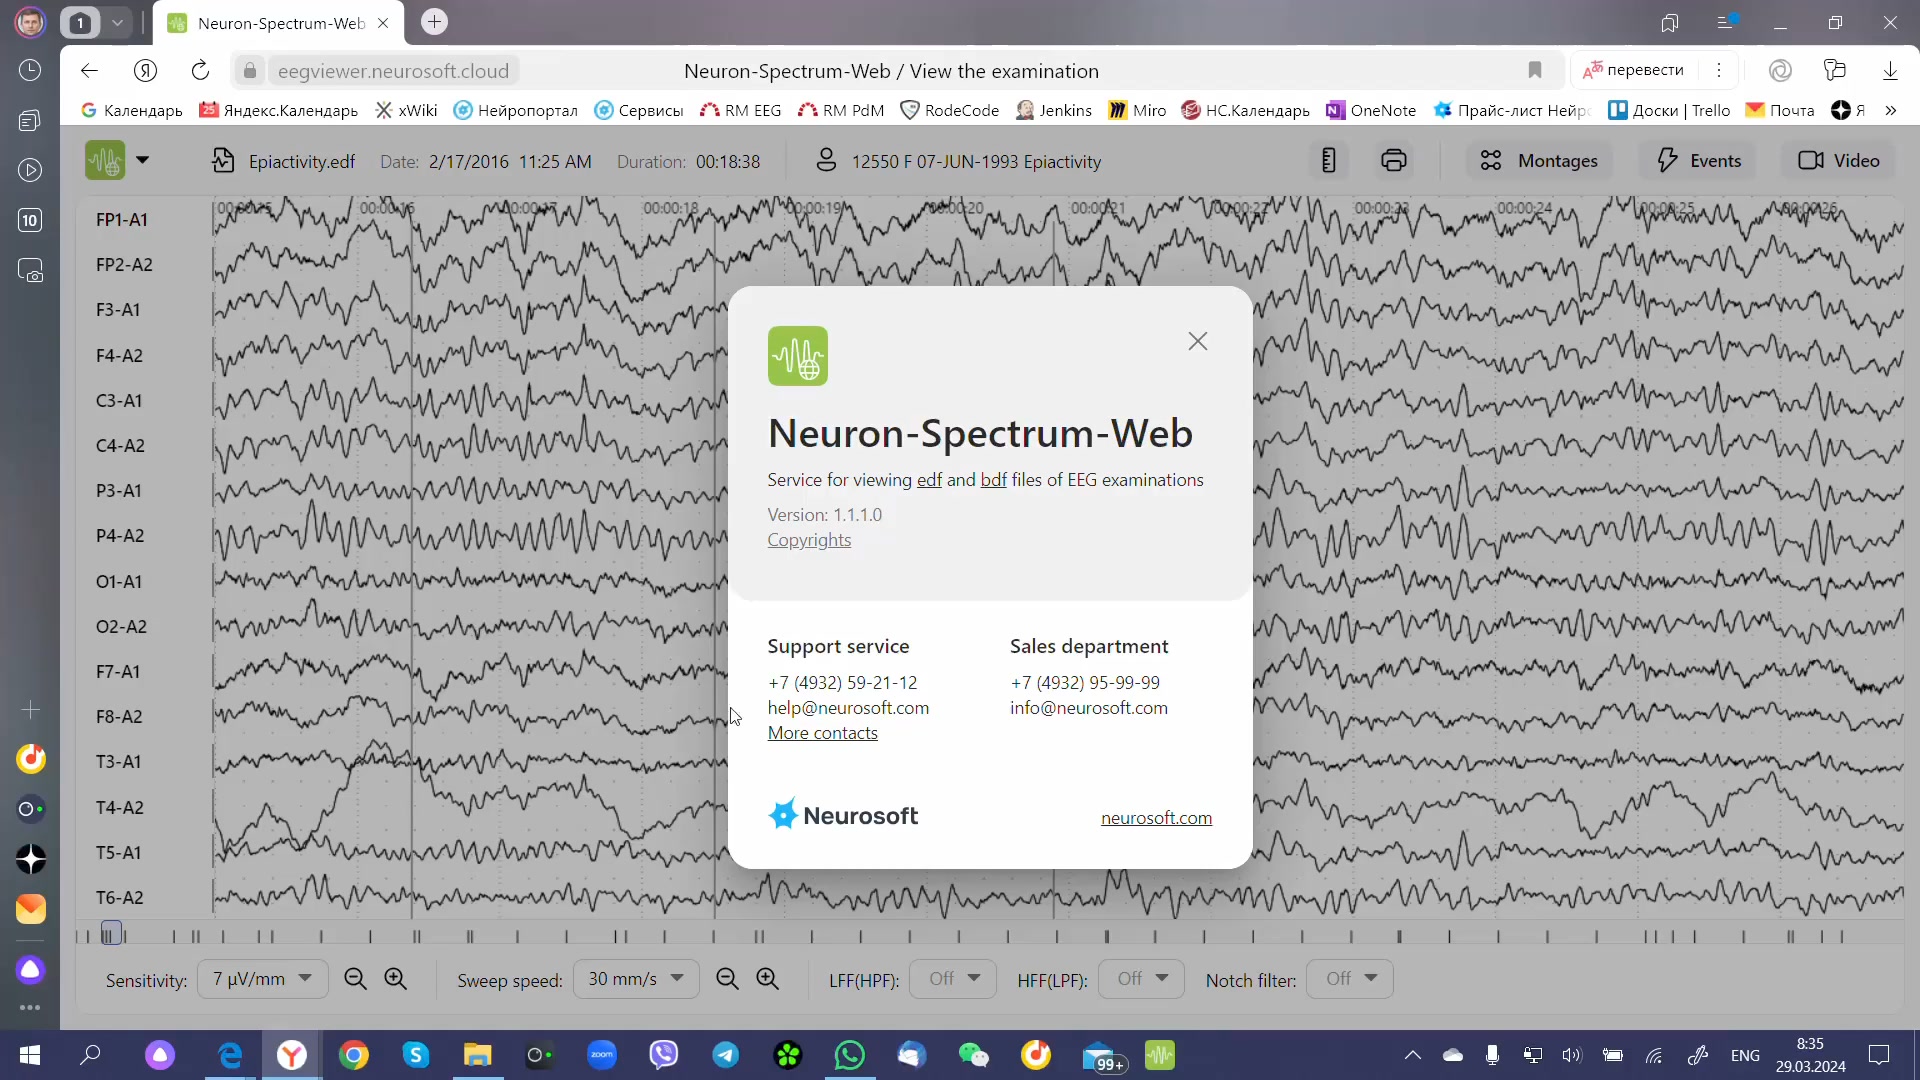
Task: Open the Jenkins bookmark
Action: point(1054,110)
